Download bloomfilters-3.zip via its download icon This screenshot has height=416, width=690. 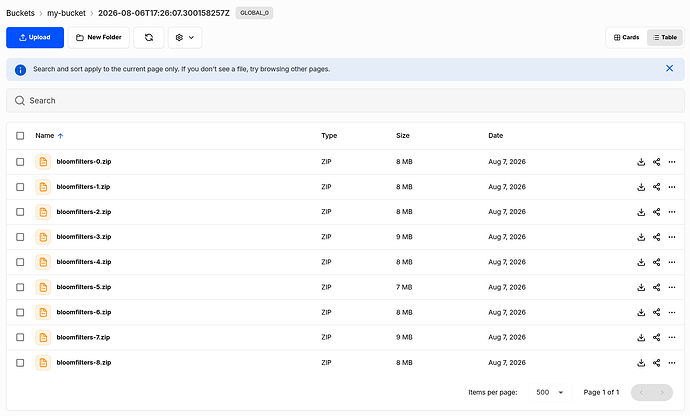coord(641,237)
